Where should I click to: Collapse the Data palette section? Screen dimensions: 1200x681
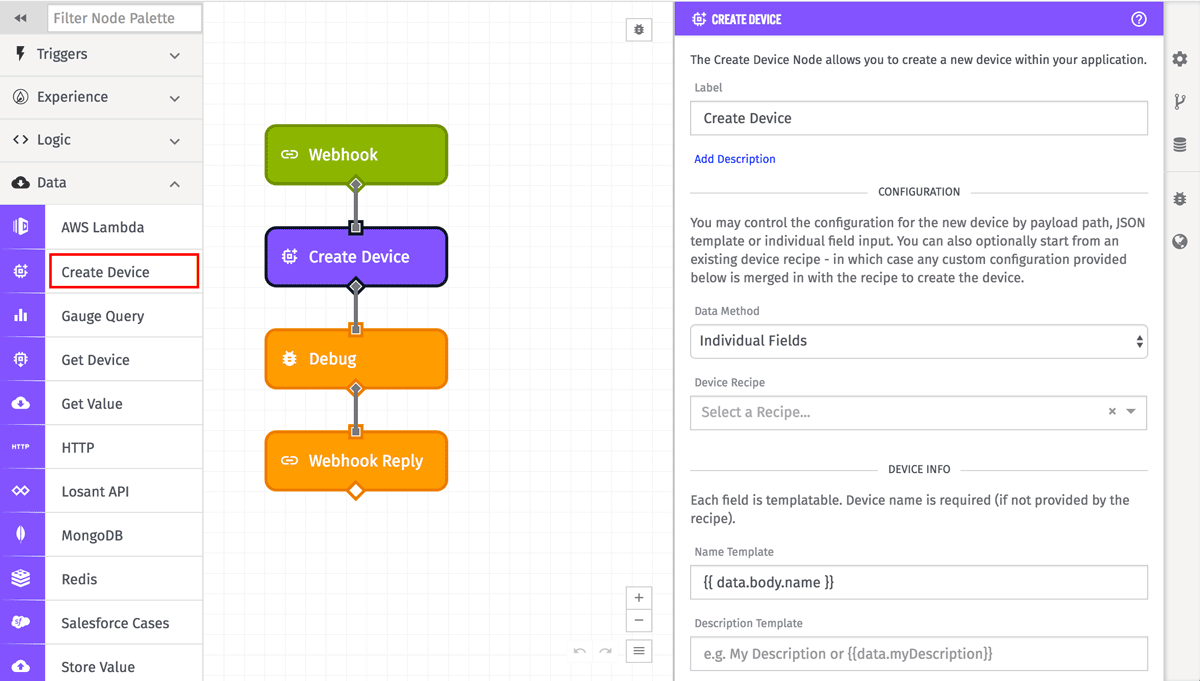coord(101,183)
